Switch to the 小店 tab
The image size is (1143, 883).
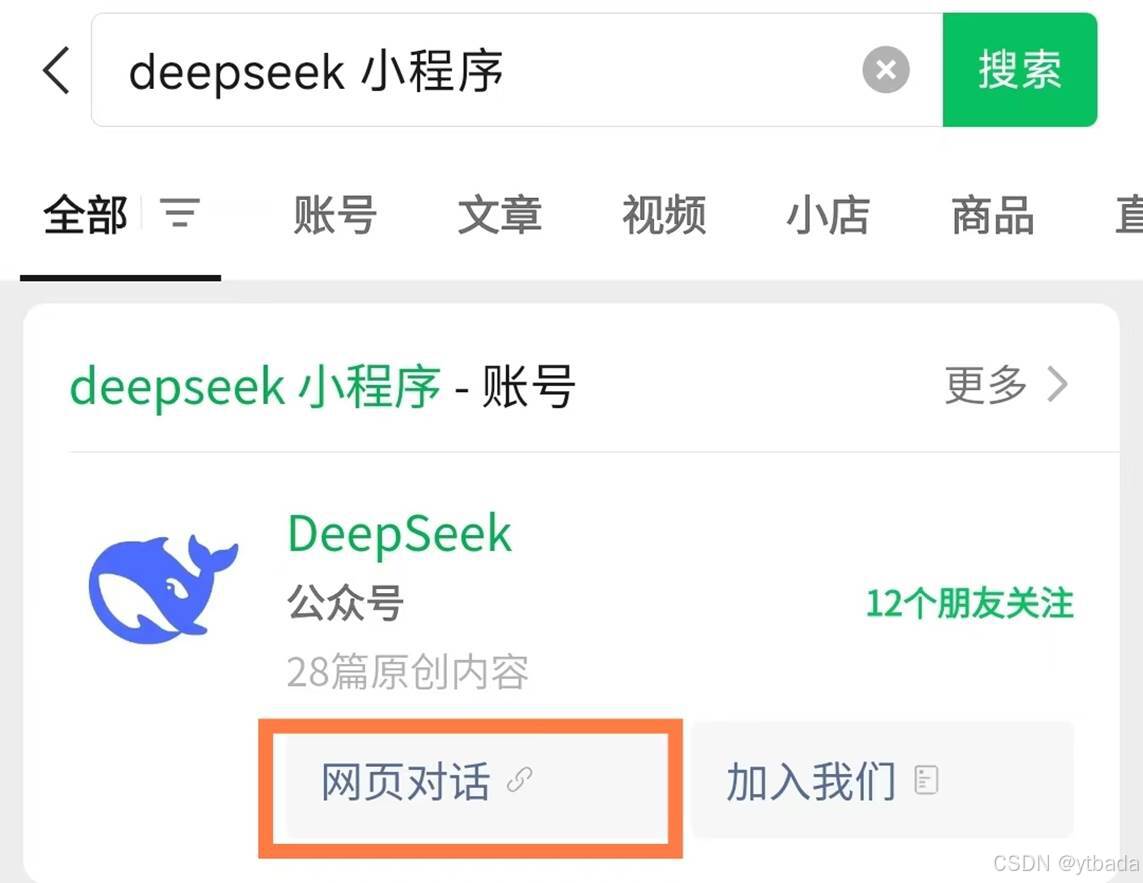click(x=828, y=215)
